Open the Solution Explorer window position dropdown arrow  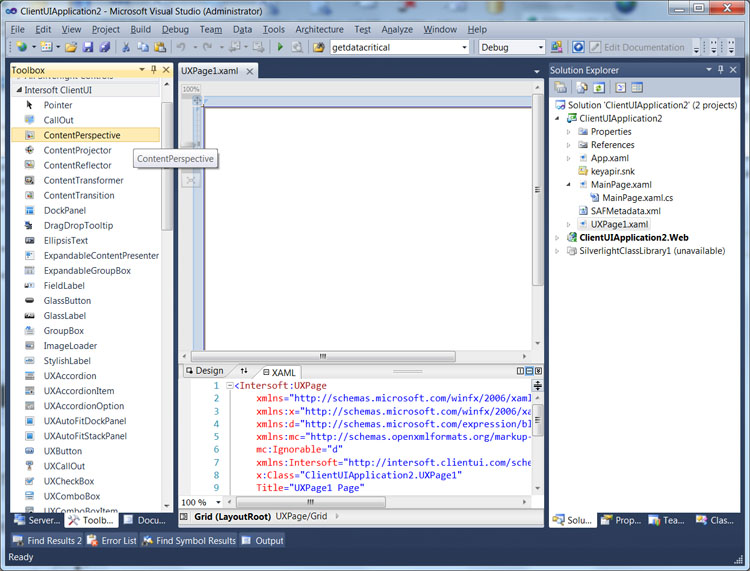coord(709,70)
